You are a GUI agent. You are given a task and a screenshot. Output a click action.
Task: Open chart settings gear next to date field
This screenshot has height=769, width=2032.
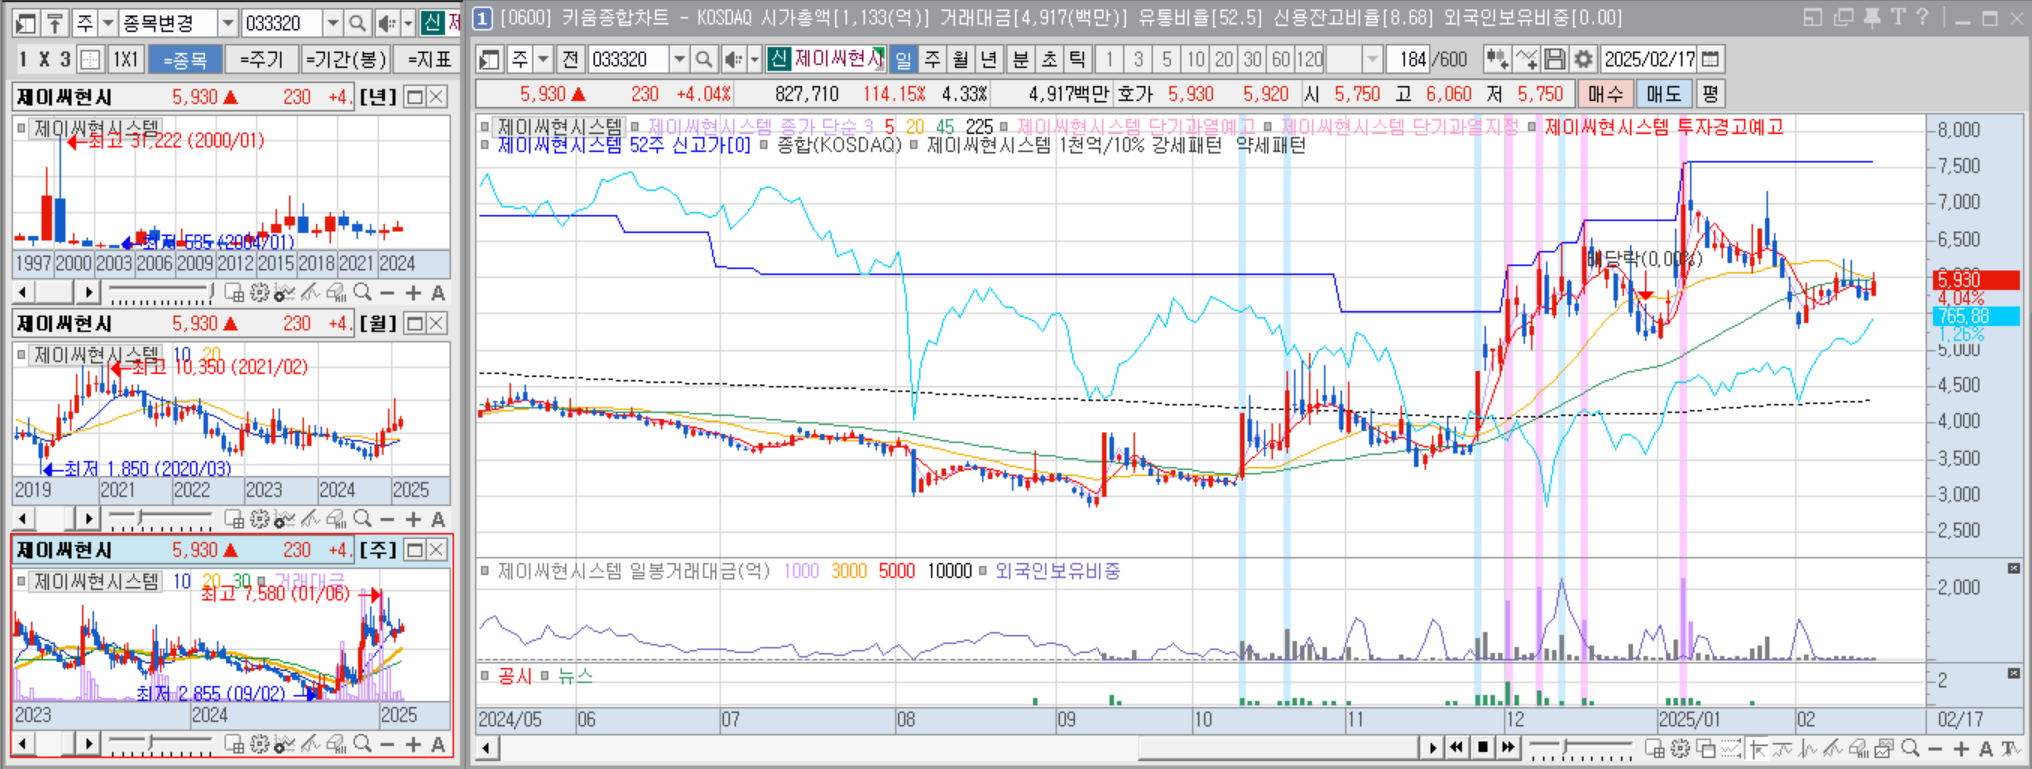coord(1583,59)
